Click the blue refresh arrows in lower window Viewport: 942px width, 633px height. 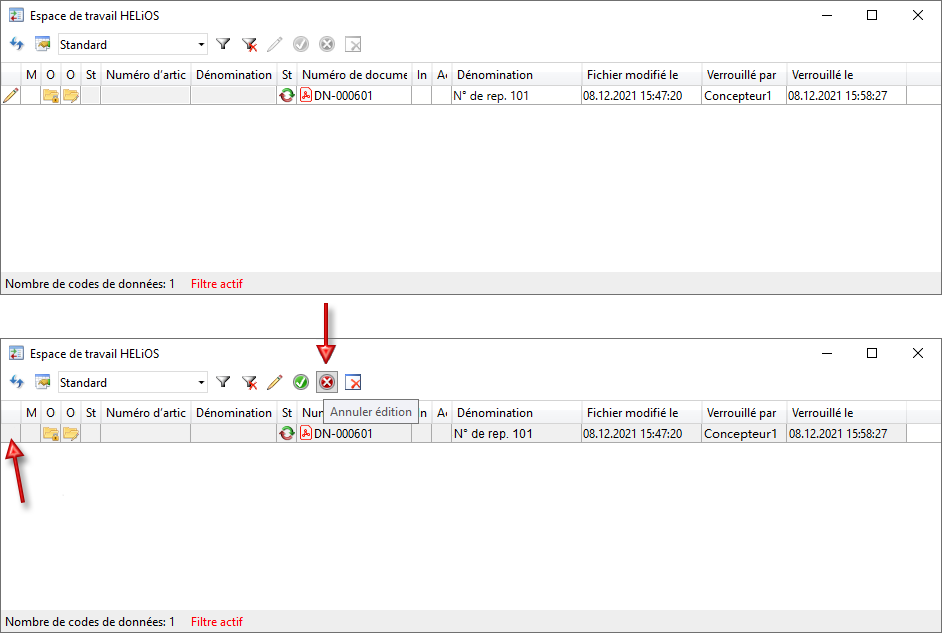(17, 383)
